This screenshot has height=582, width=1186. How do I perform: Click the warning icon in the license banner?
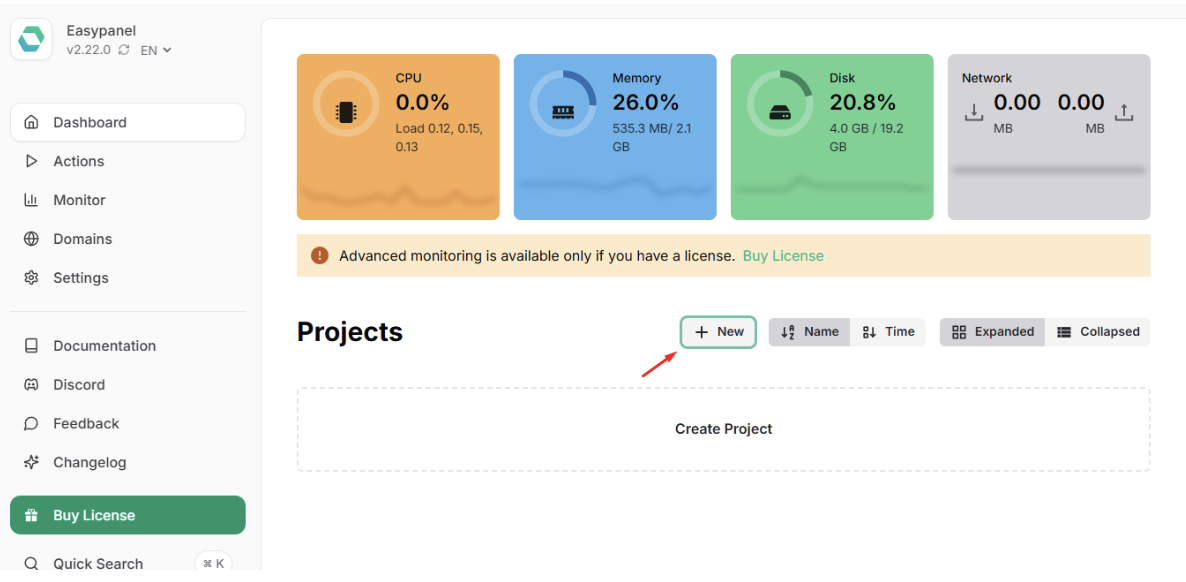tap(320, 256)
